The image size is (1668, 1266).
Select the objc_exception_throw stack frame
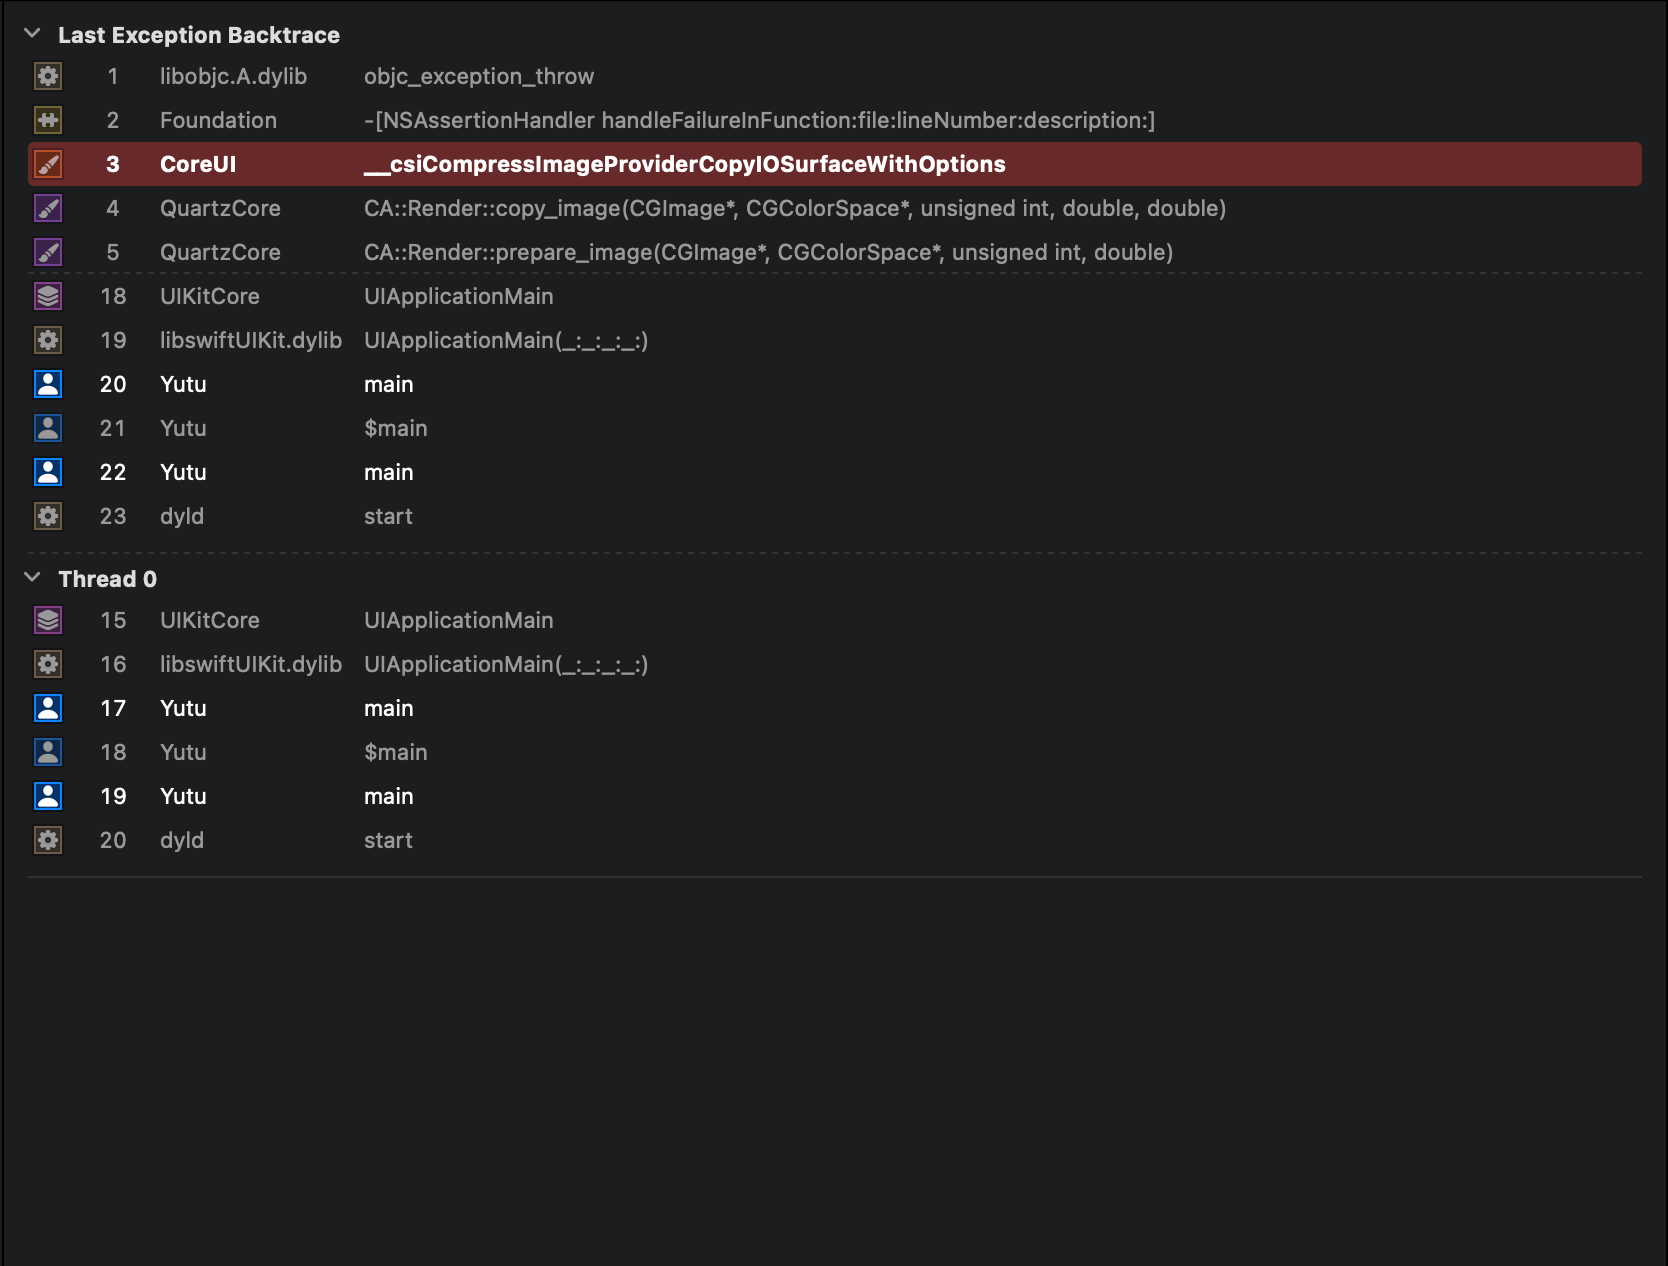coord(478,76)
